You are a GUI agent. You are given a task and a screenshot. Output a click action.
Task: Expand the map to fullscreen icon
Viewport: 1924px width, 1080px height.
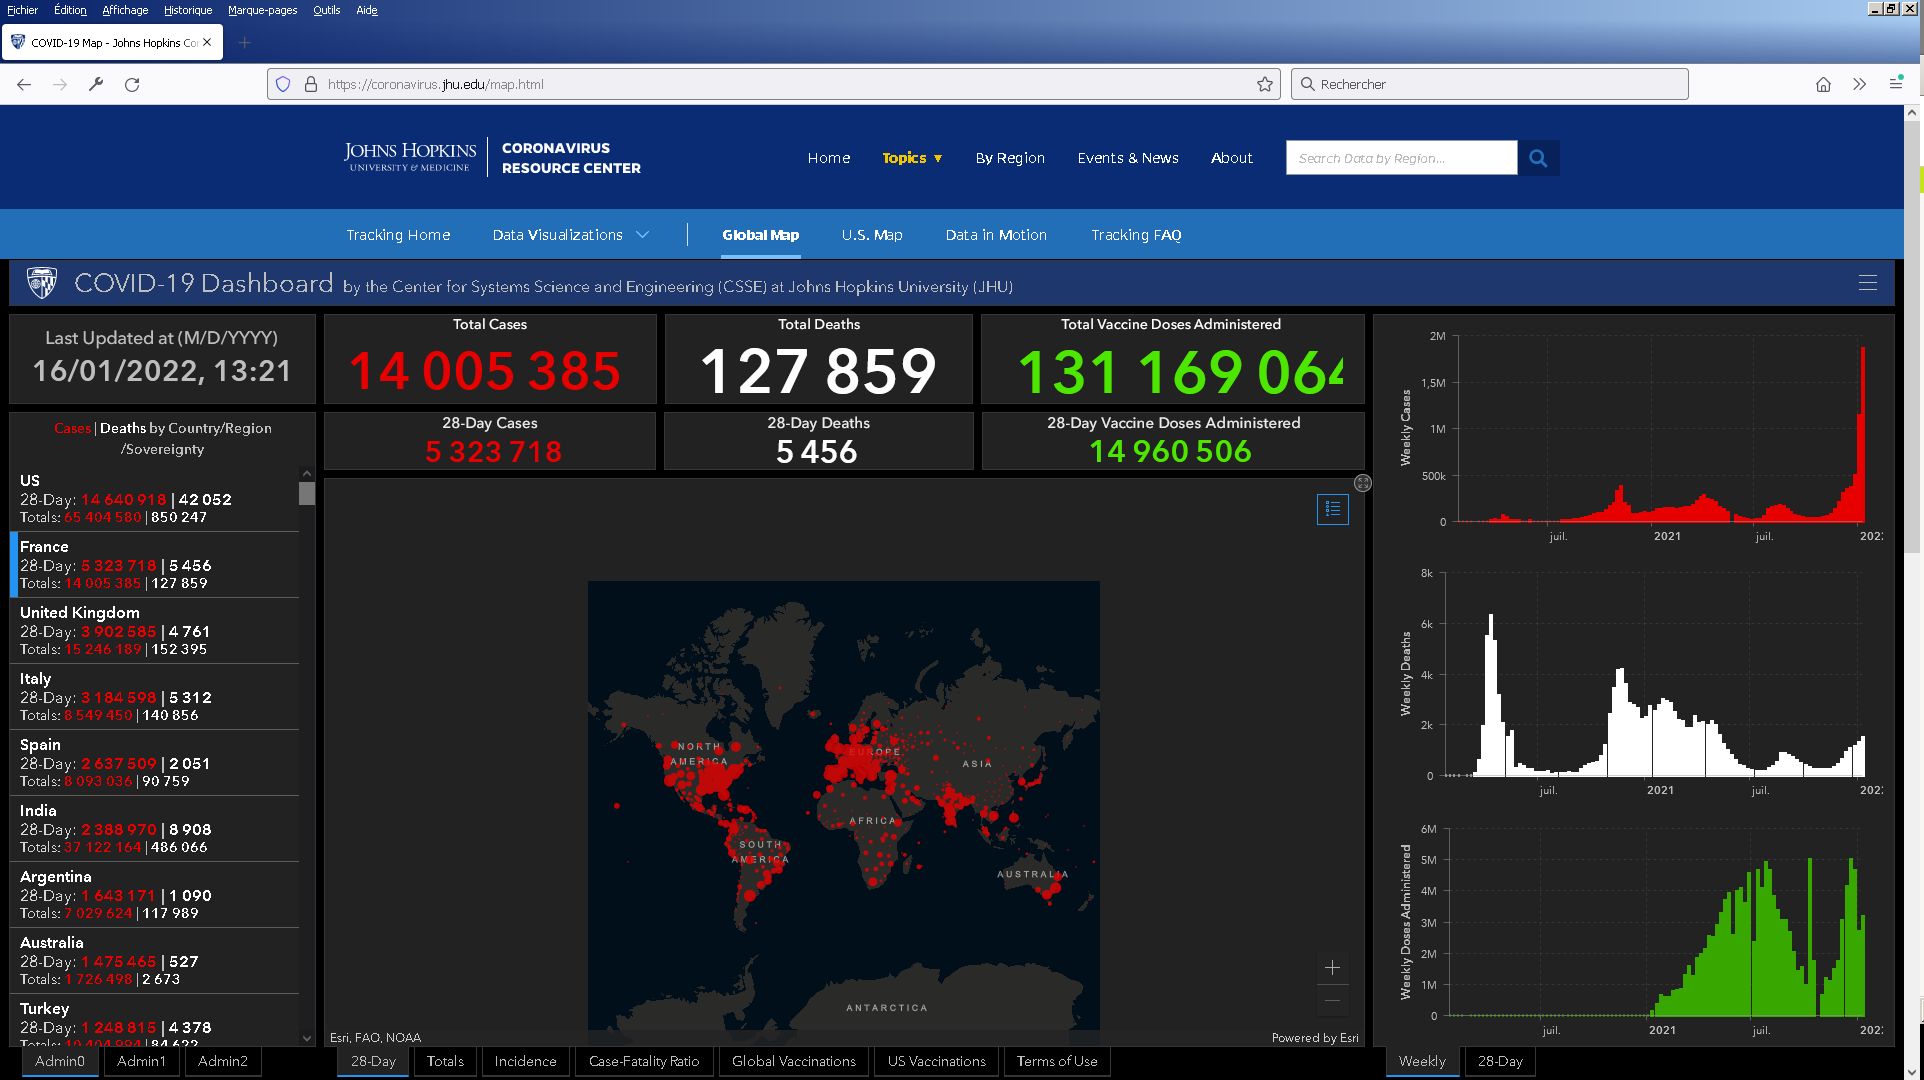pos(1362,483)
